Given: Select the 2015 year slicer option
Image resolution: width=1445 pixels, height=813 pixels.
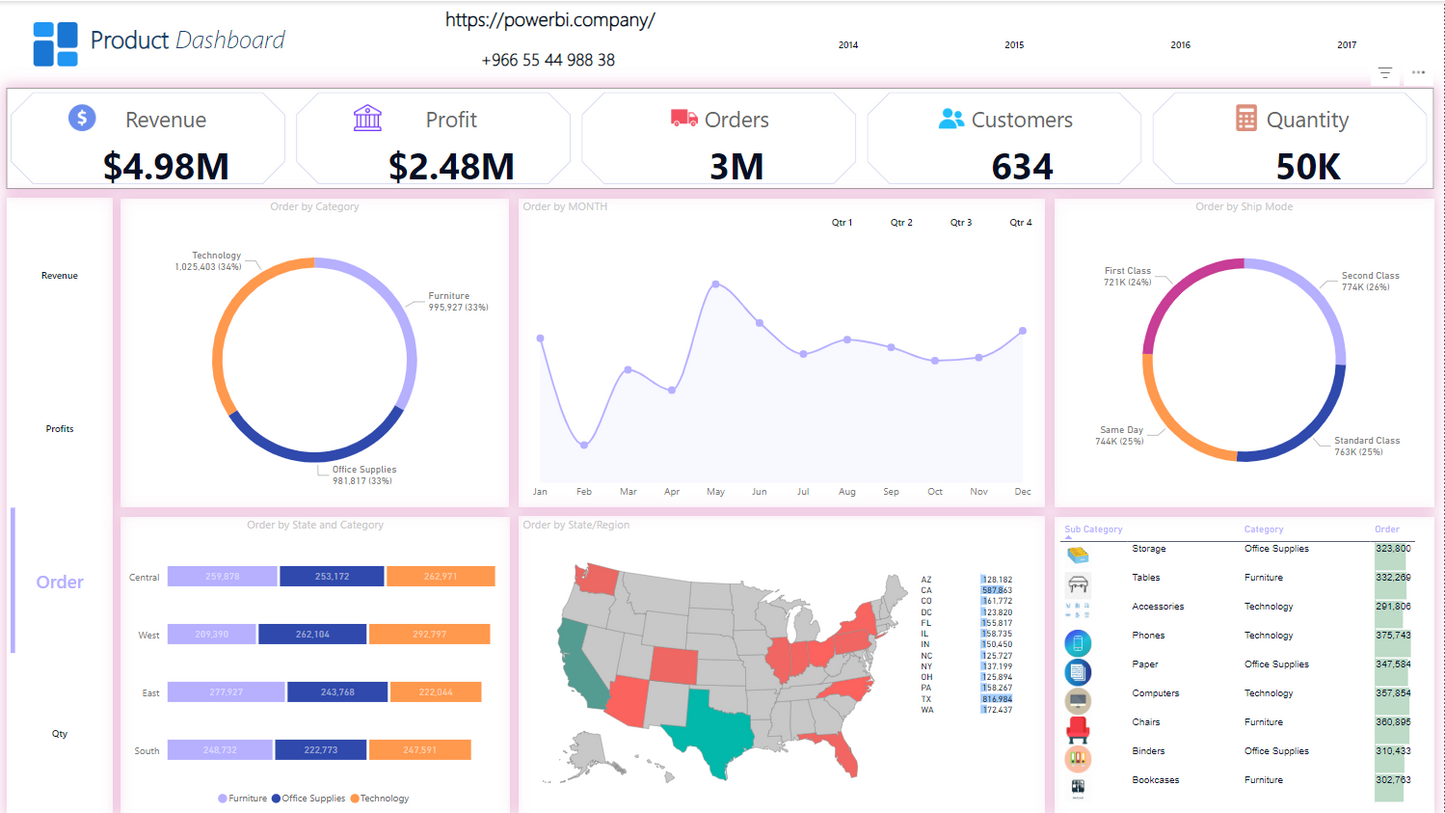Looking at the screenshot, I should click(1014, 45).
